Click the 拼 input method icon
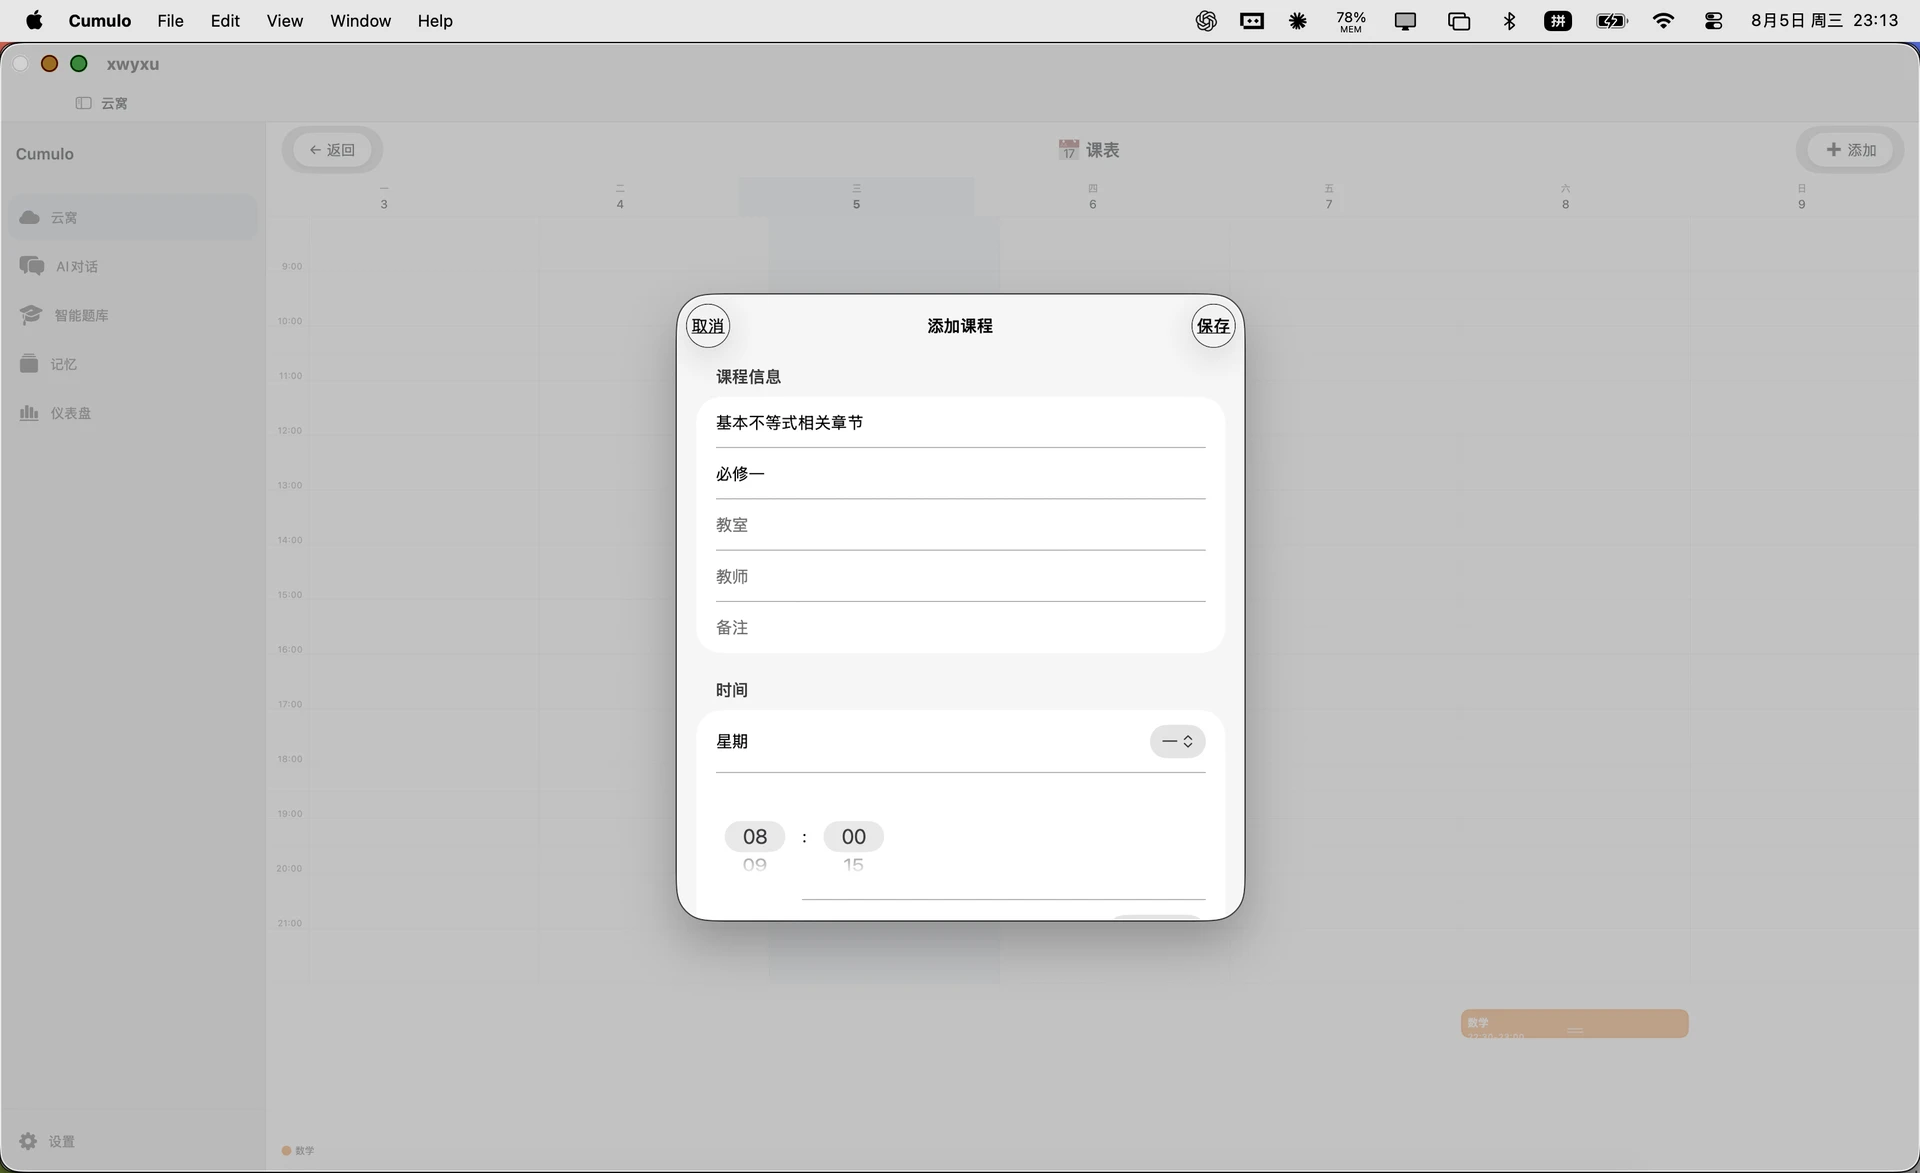1920x1173 pixels. click(x=1558, y=21)
